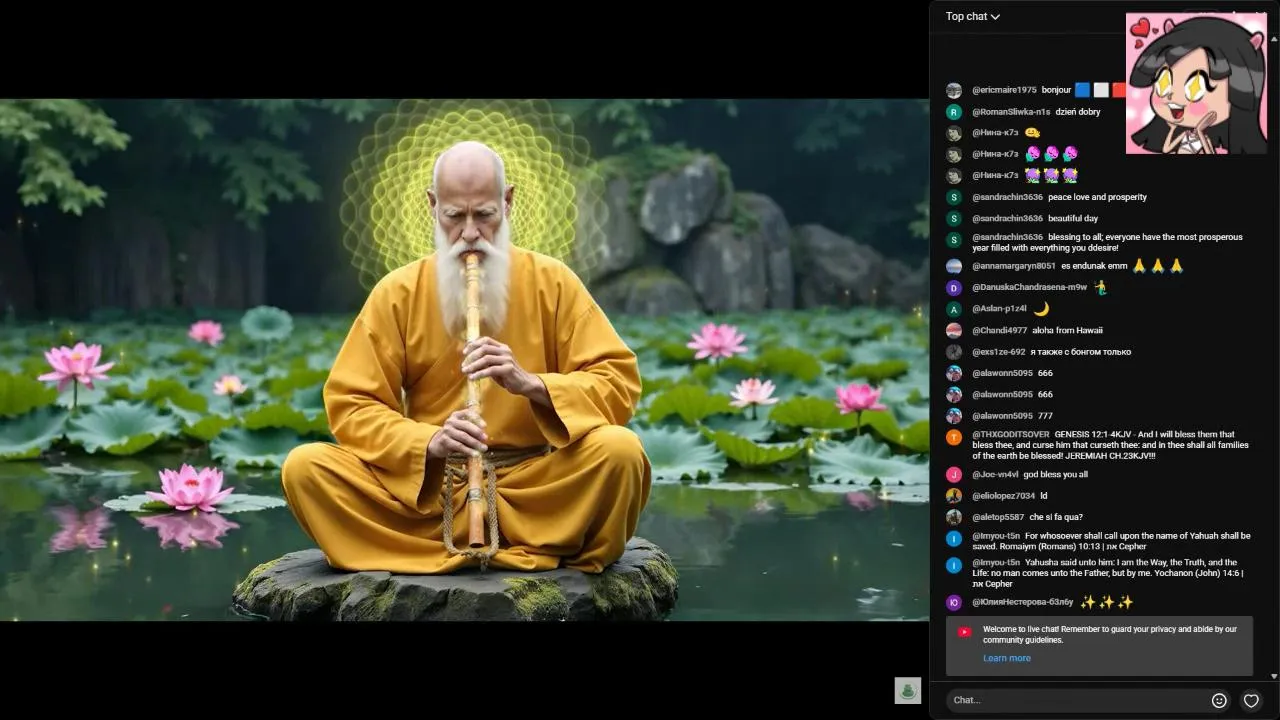Image resolution: width=1280 pixels, height=720 pixels.
Task: Click username @ericmaire1975
Action: click(1004, 90)
